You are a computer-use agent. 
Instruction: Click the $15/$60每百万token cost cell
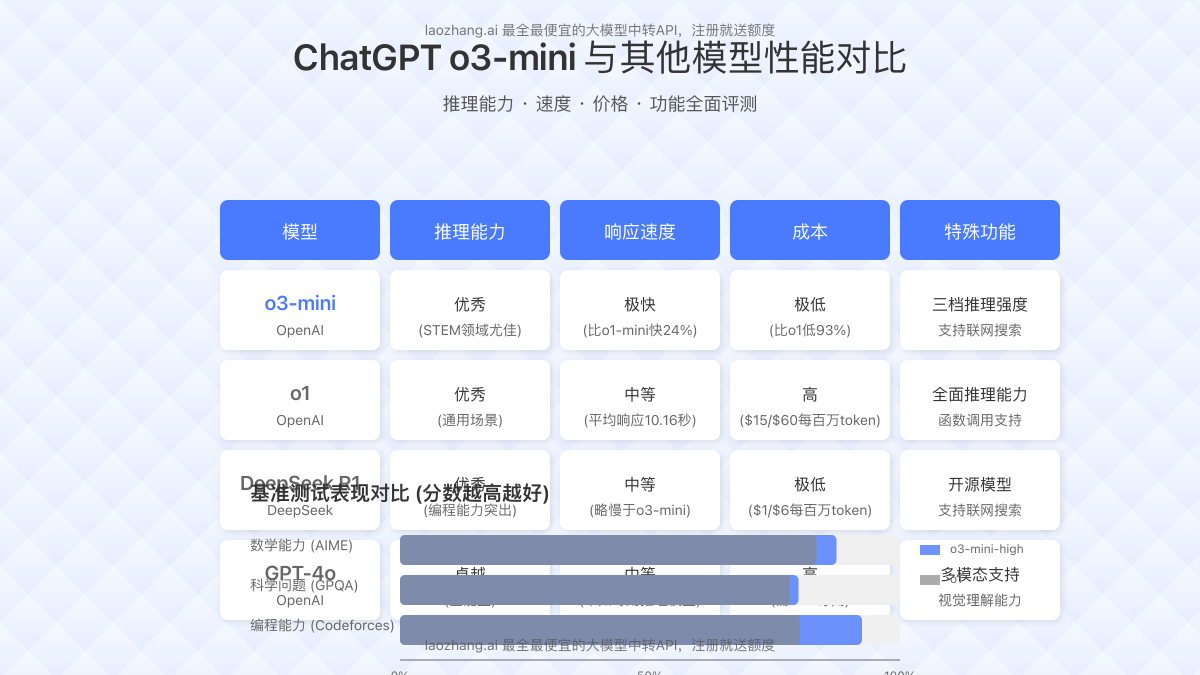click(x=810, y=400)
